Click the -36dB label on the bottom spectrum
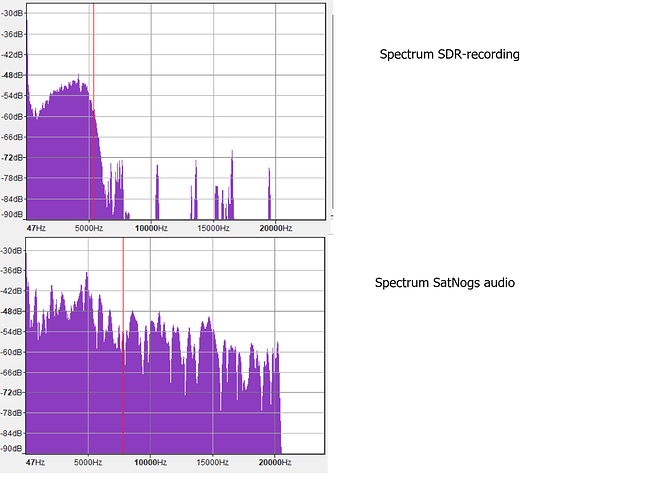Image resolution: width=651 pixels, height=500 pixels. point(12,270)
